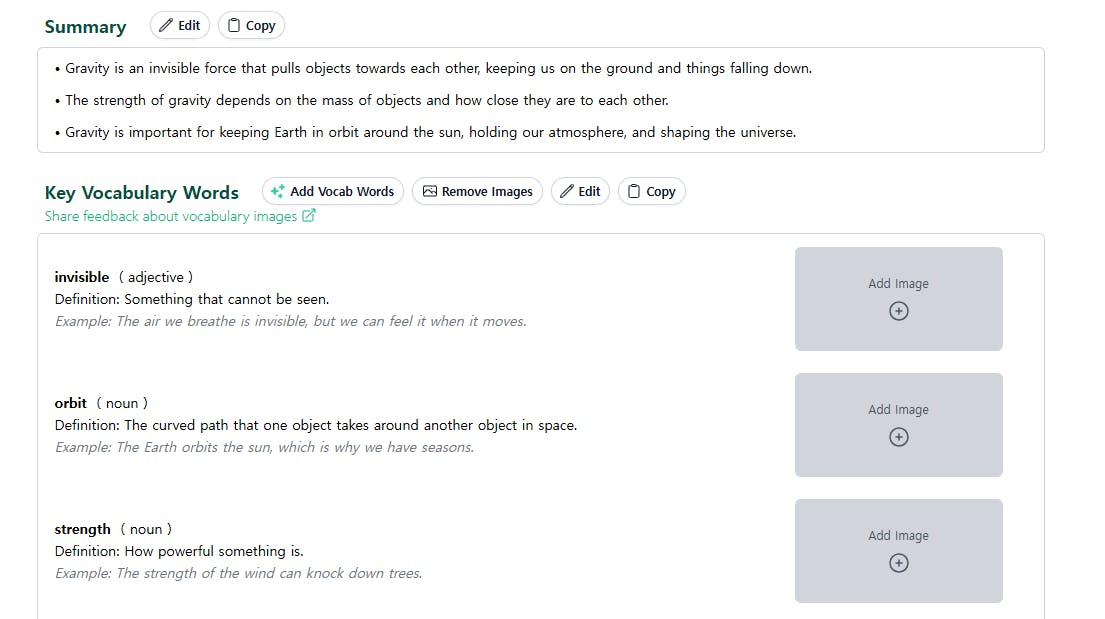Click the pencil icon in vocabulary Edit button

[567, 192]
